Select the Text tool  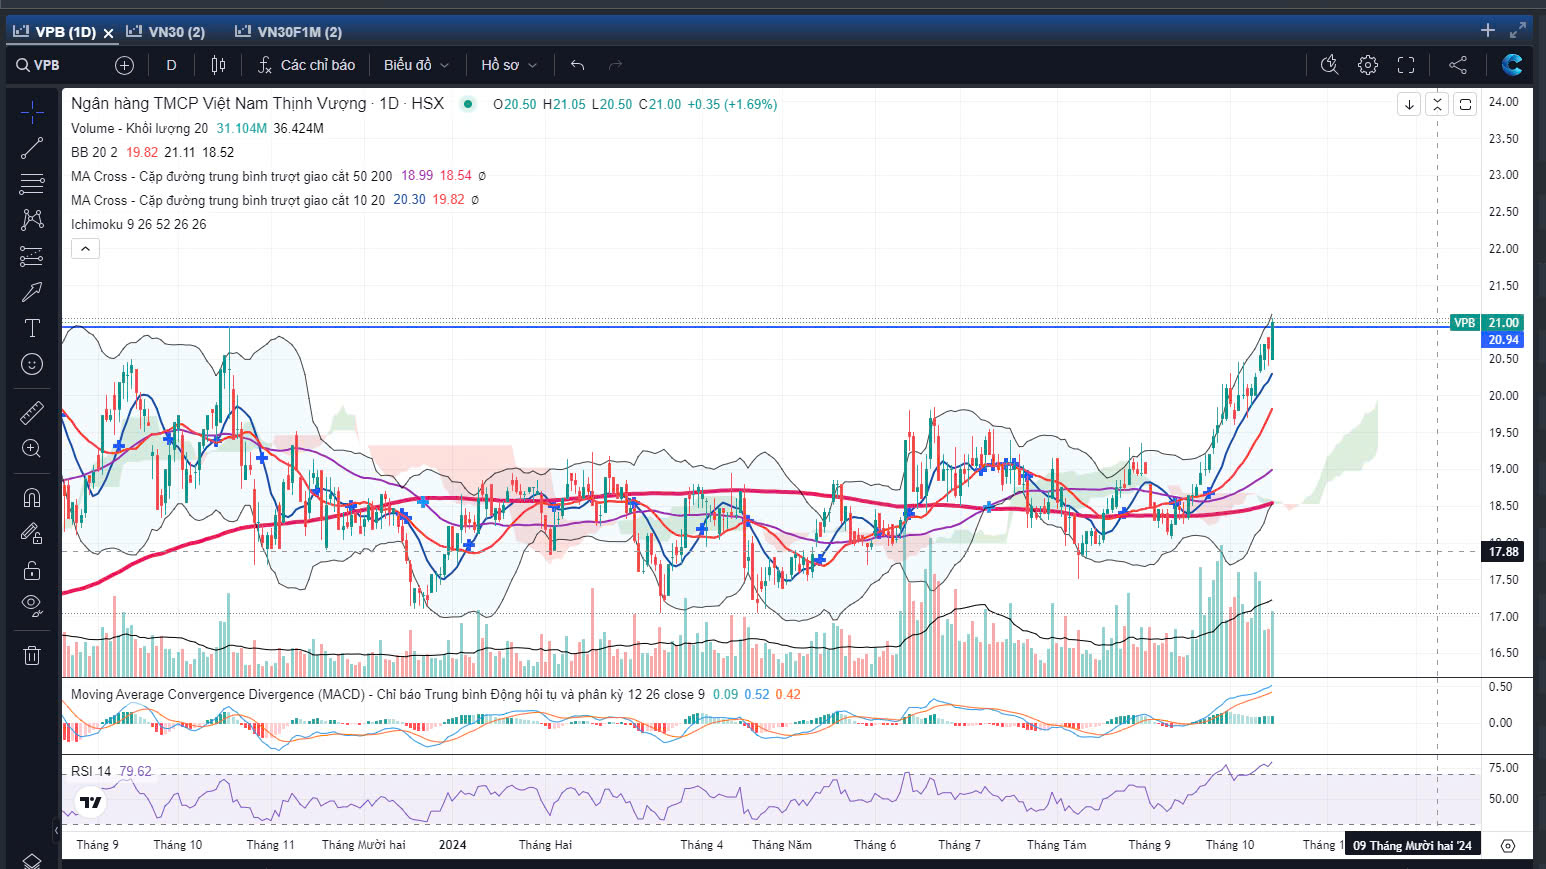click(x=32, y=328)
